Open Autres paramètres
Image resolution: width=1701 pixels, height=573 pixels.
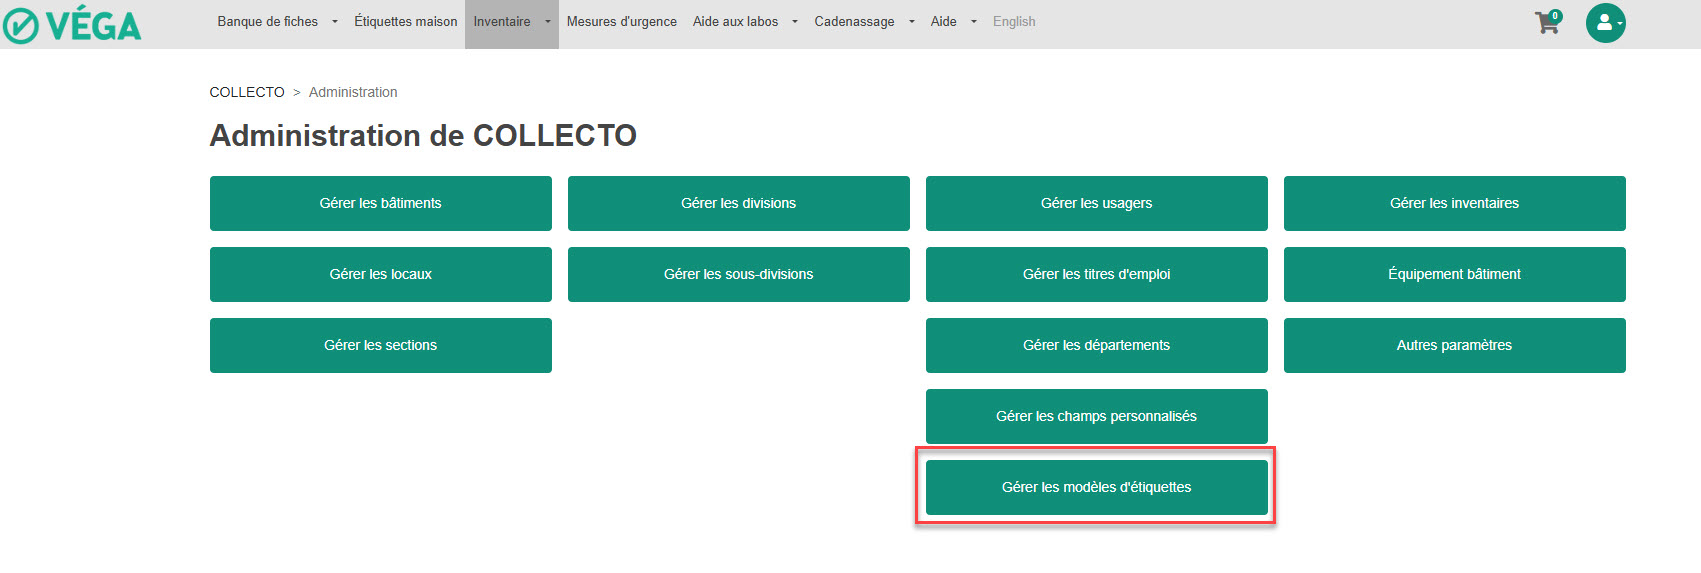pyautogui.click(x=1454, y=345)
